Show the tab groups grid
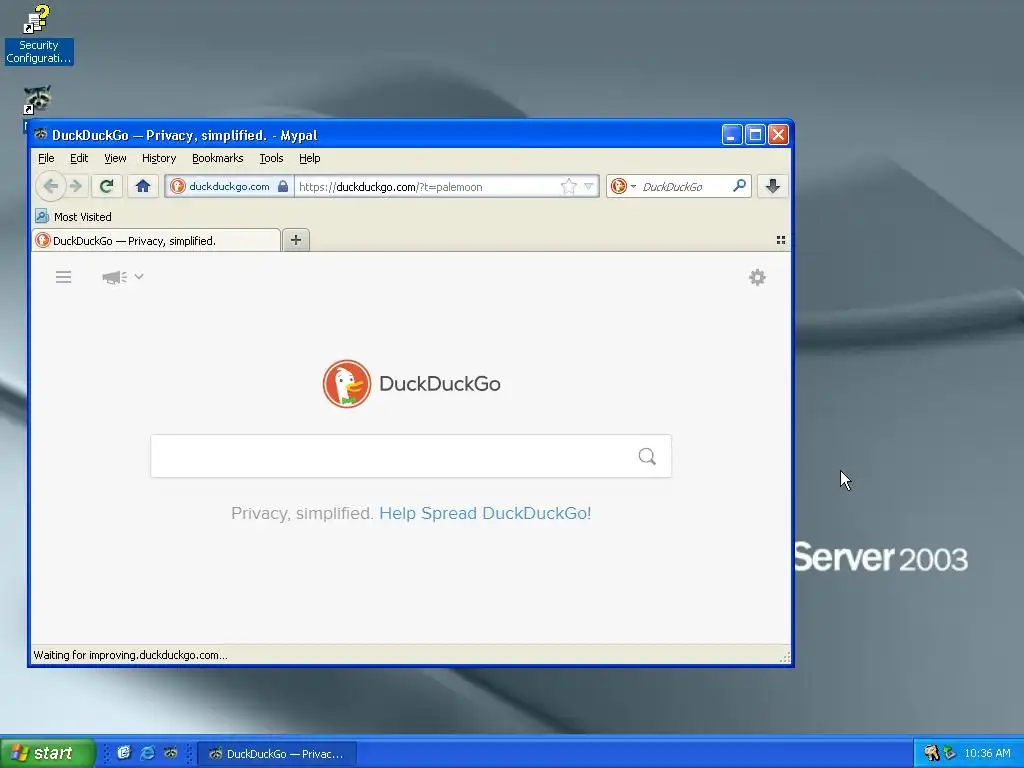This screenshot has width=1024, height=768. [x=780, y=240]
